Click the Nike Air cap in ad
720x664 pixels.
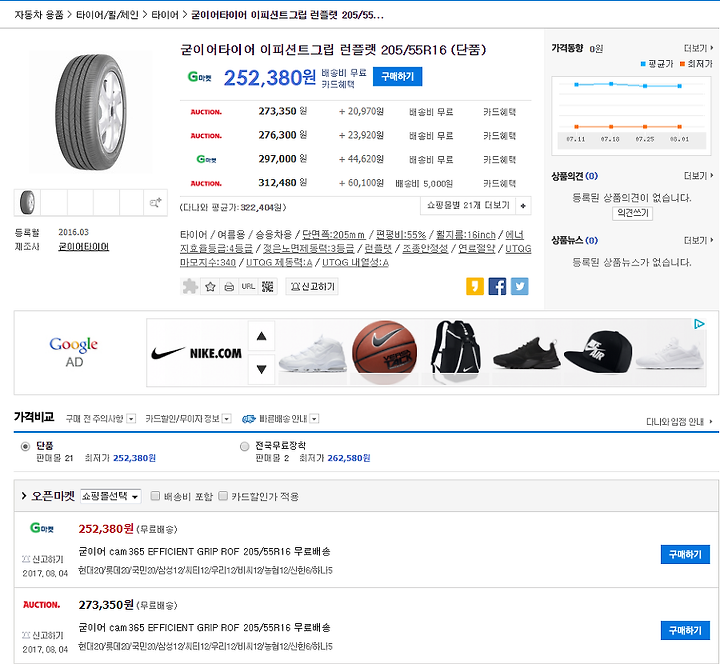pyautogui.click(x=597, y=352)
